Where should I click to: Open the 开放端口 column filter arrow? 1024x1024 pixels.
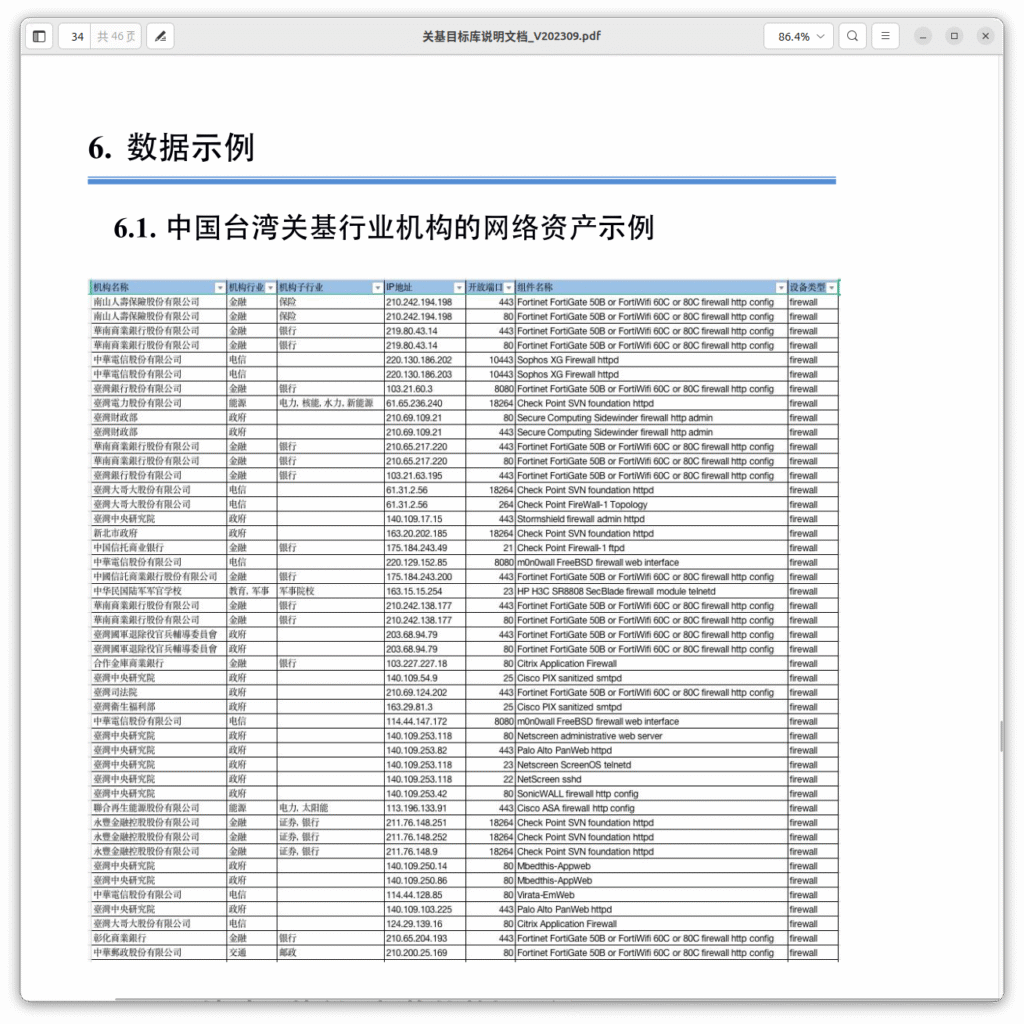pyautogui.click(x=509, y=288)
